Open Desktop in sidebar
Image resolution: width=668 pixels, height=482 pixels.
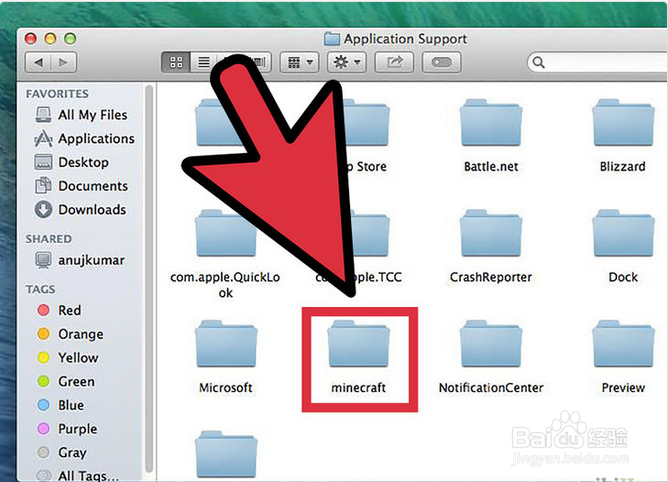(x=72, y=162)
